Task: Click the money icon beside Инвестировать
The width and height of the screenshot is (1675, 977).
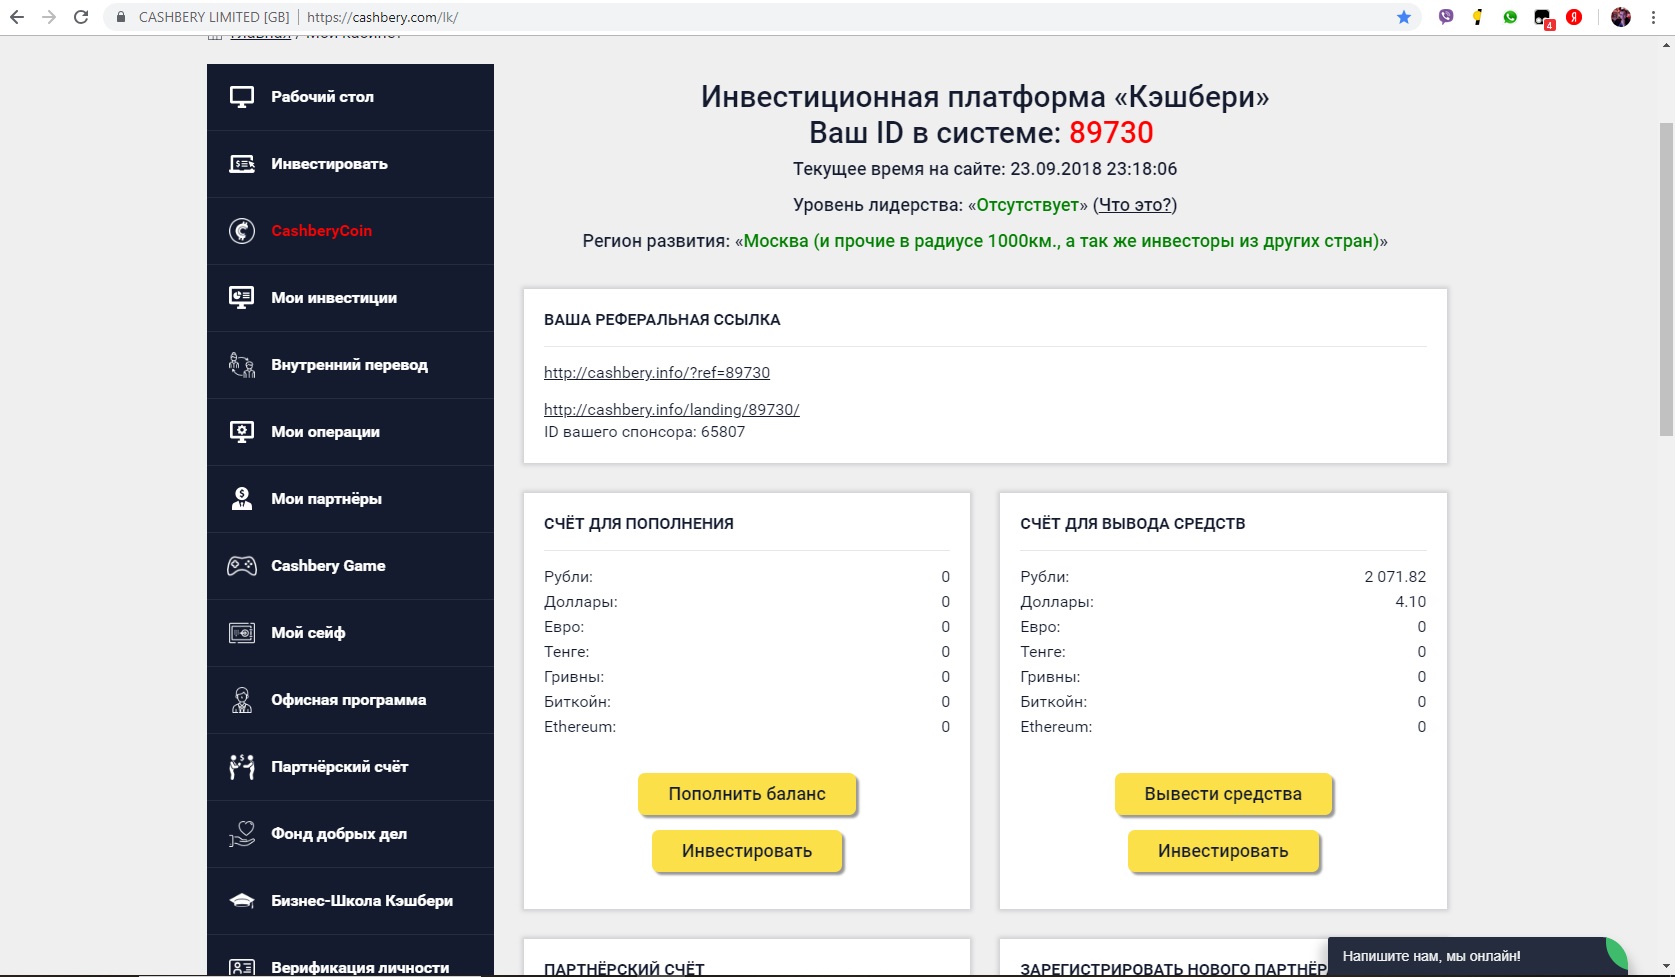Action: point(242,164)
